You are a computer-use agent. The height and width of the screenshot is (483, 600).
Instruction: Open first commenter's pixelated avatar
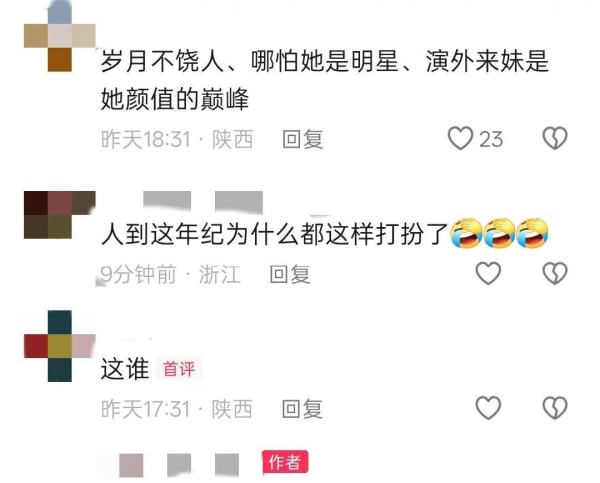pyautogui.click(x=60, y=36)
